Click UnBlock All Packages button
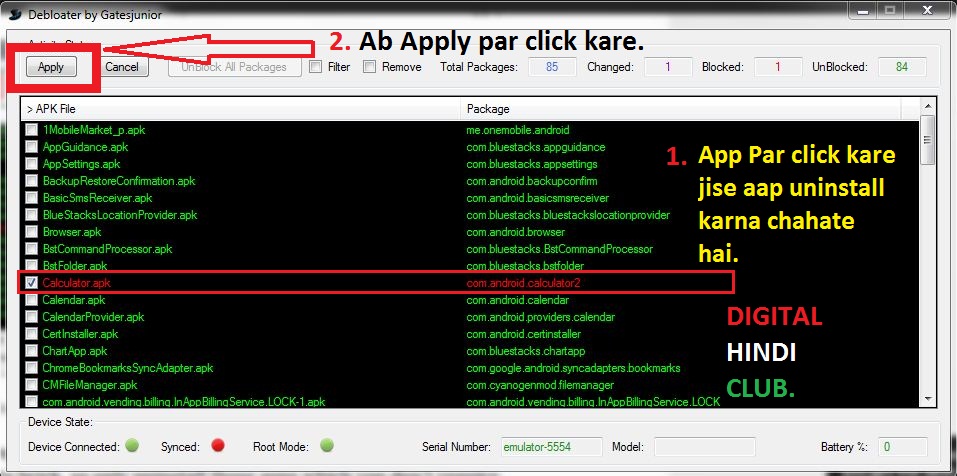This screenshot has width=957, height=476. click(234, 67)
